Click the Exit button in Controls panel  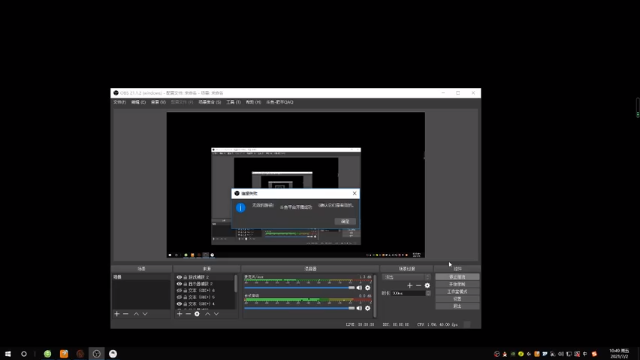[x=457, y=306]
